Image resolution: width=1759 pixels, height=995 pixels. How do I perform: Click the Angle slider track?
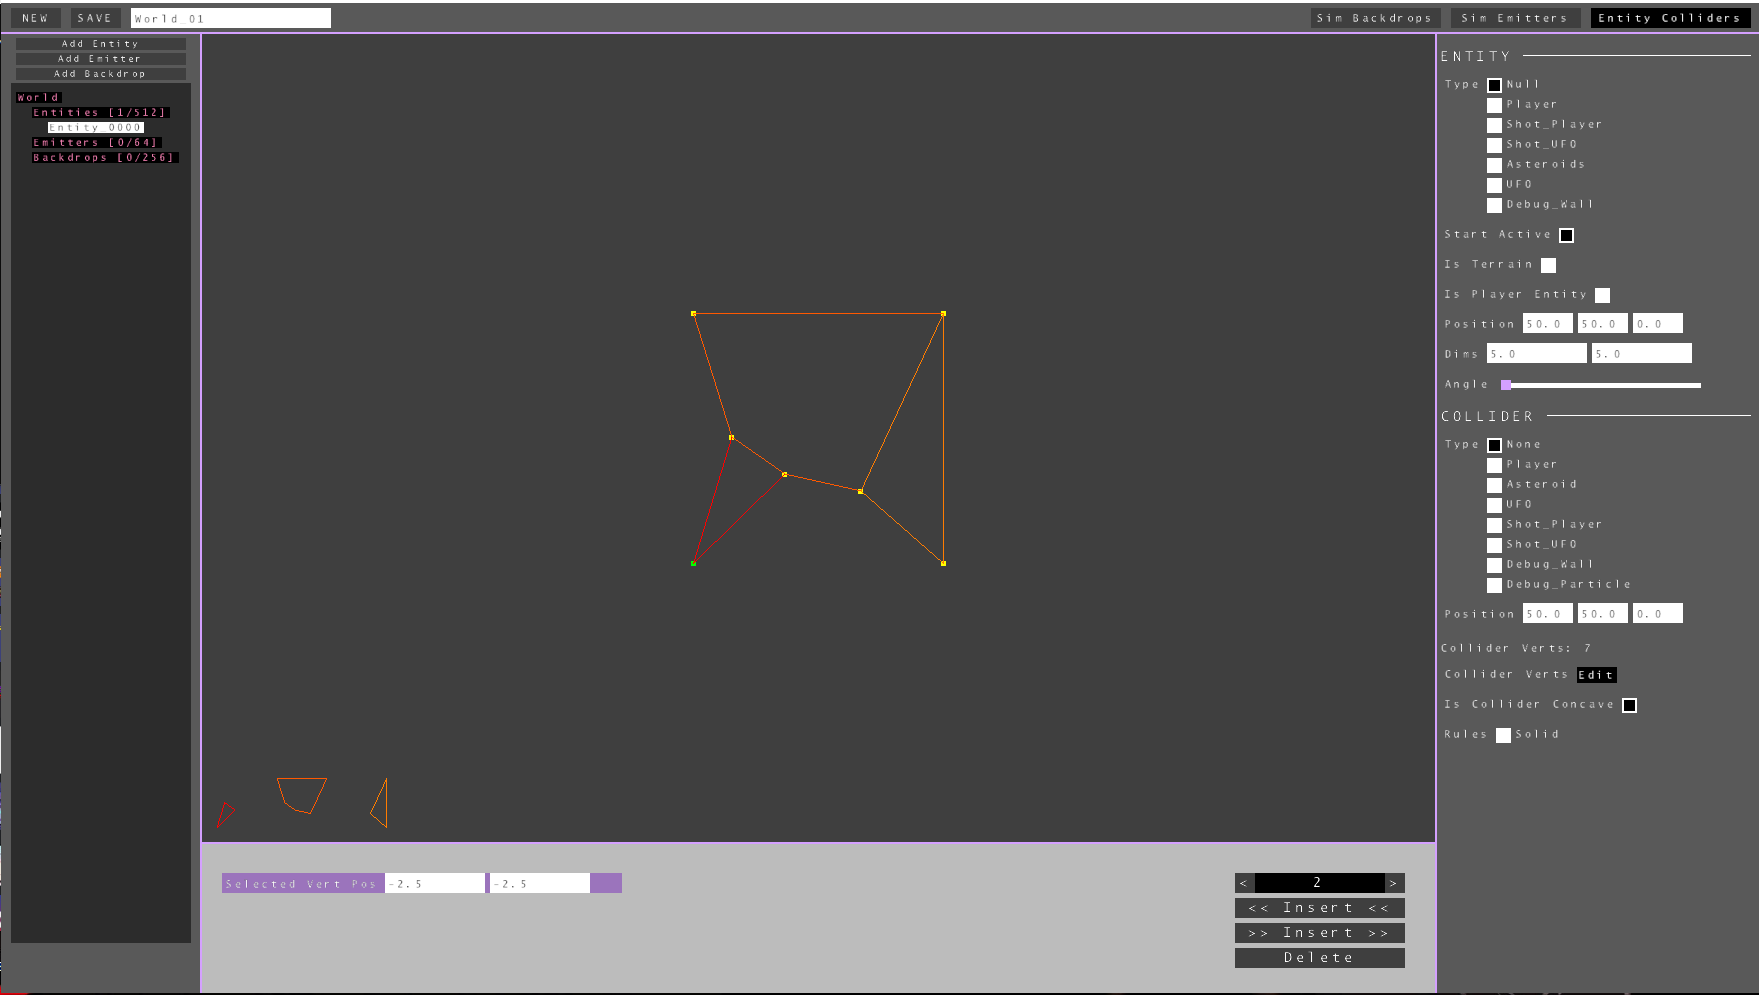pos(1600,385)
